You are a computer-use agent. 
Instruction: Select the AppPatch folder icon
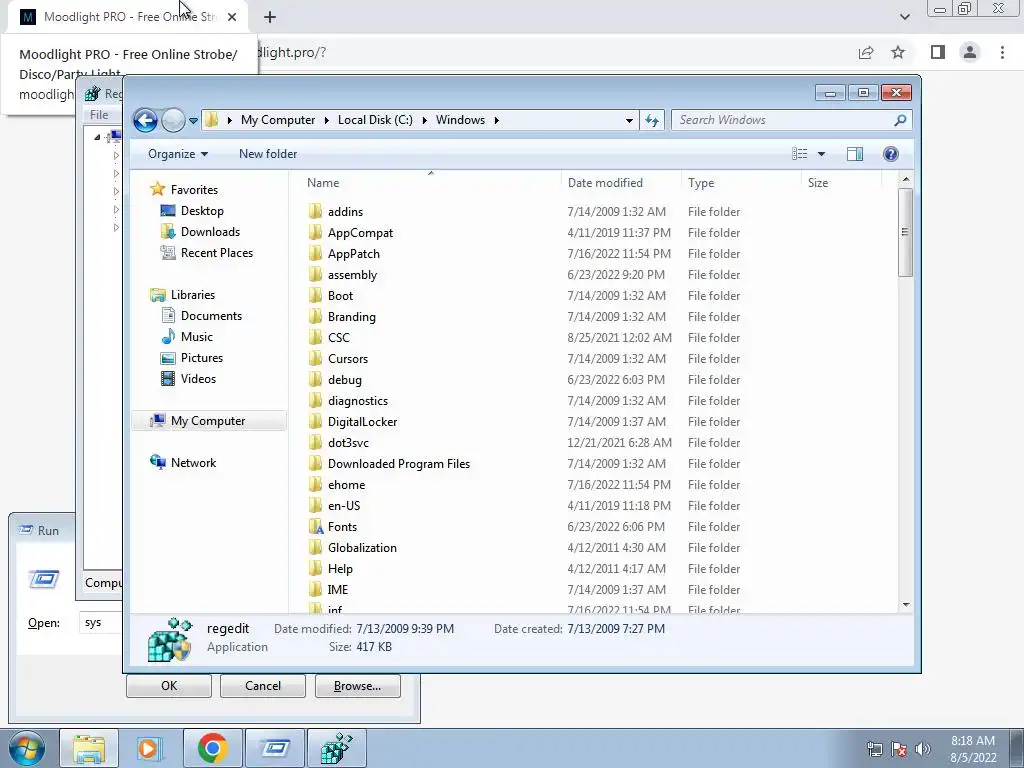[315, 253]
